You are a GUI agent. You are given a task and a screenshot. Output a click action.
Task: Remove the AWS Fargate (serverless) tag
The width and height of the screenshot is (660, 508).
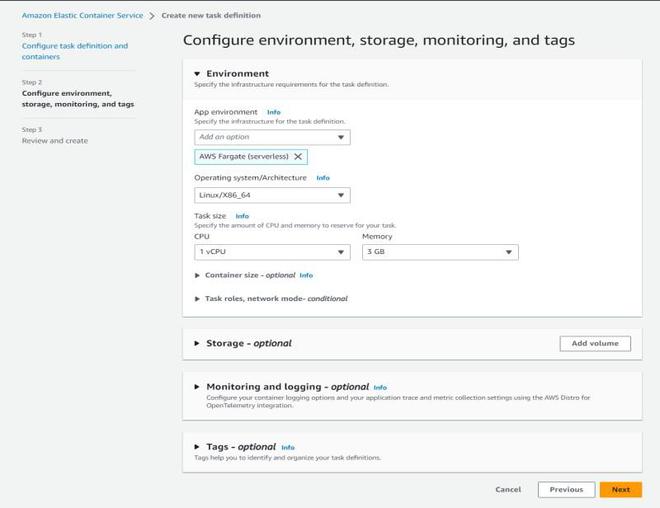pyautogui.click(x=298, y=157)
